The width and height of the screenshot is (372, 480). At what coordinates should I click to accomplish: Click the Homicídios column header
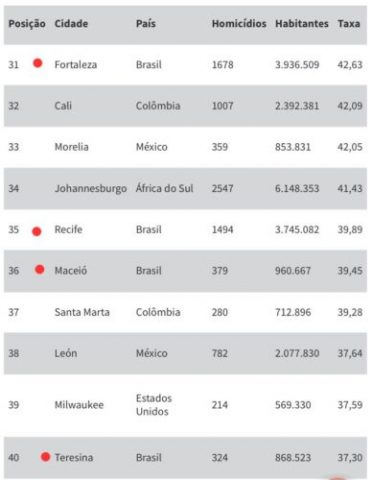[239, 24]
